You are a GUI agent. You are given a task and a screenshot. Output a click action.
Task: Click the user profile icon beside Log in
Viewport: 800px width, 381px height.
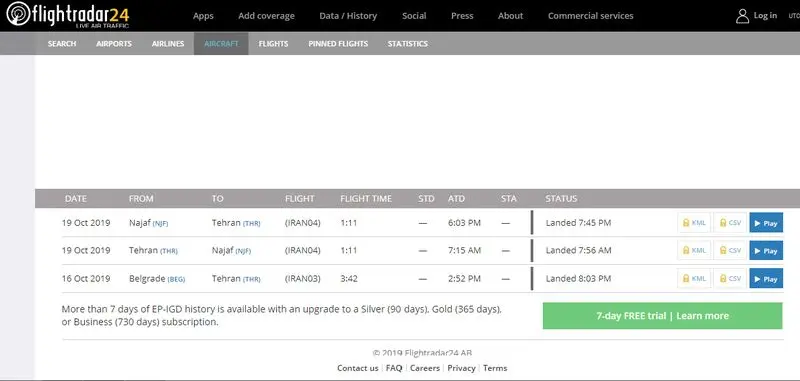pyautogui.click(x=742, y=16)
